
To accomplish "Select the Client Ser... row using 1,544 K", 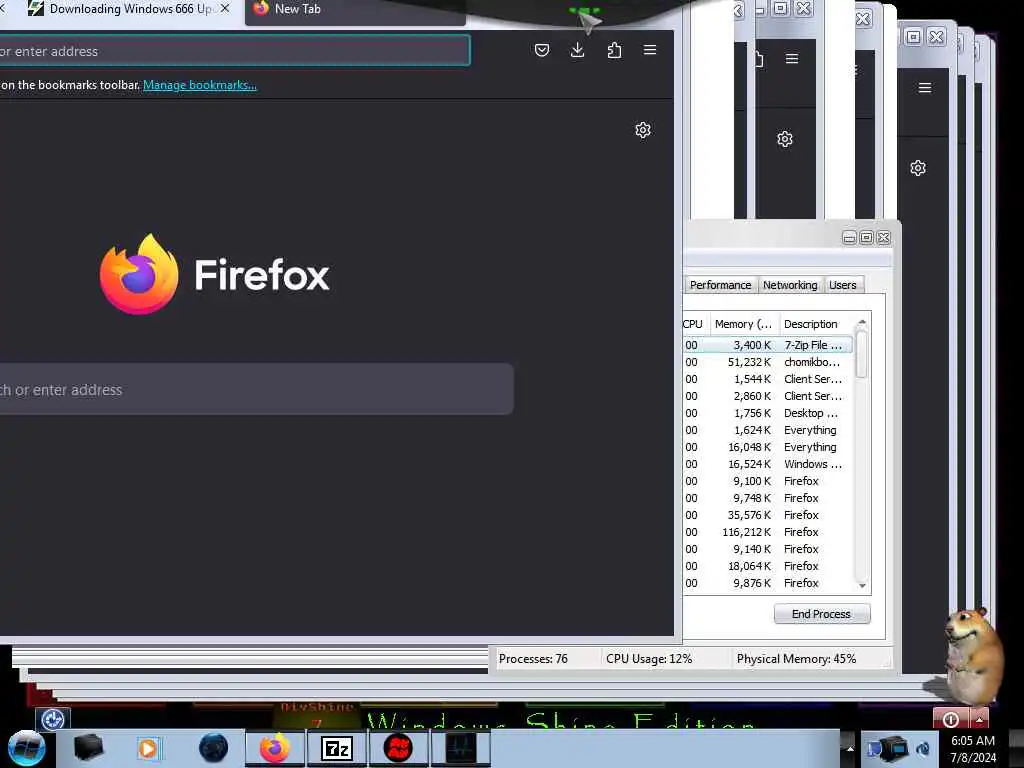I will [x=767, y=379].
